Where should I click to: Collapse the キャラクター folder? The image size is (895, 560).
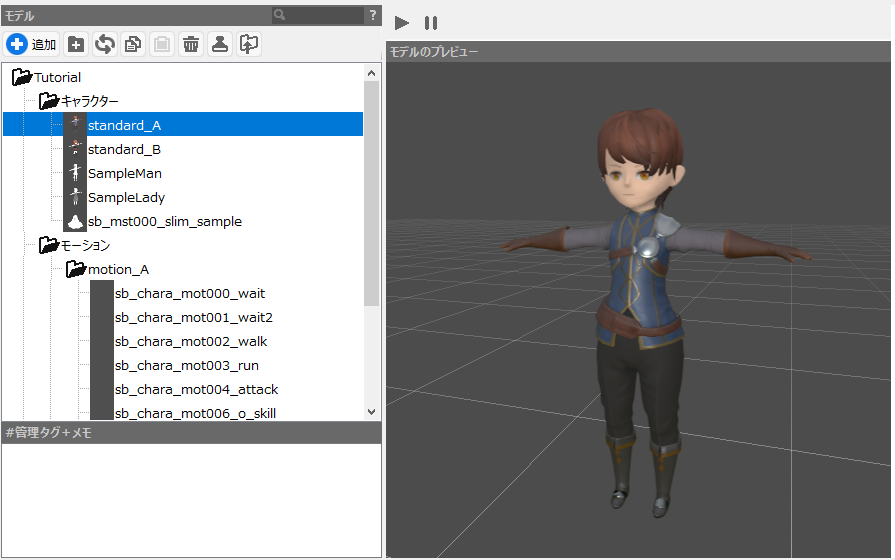(49, 101)
